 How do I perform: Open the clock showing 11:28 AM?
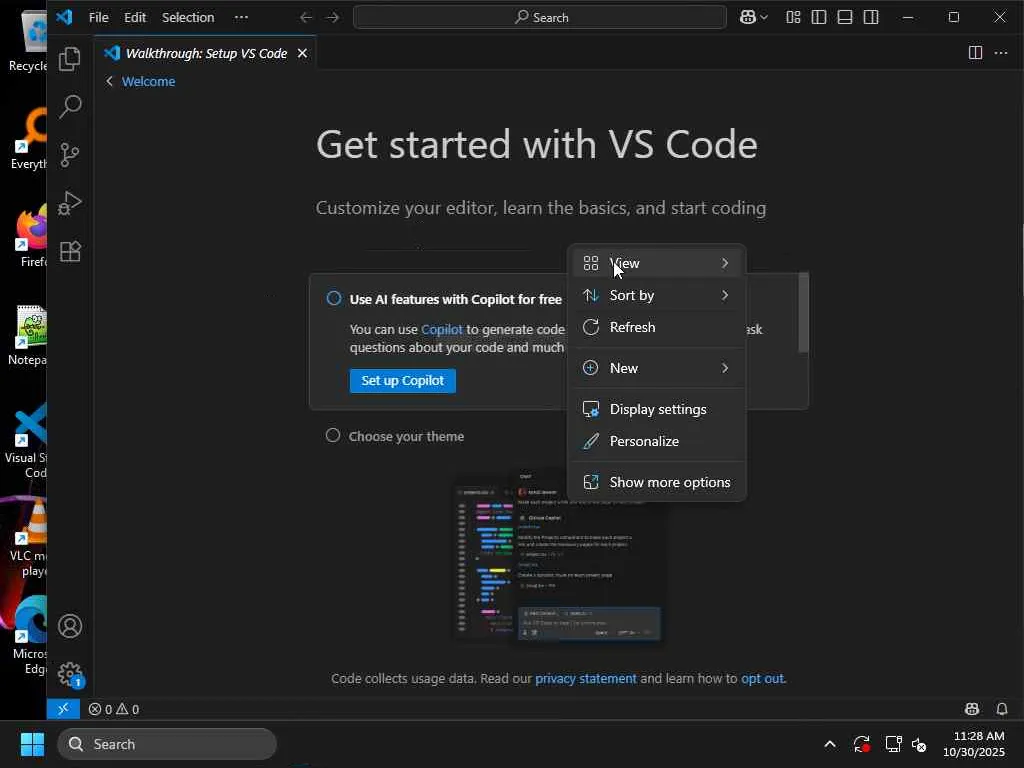tap(974, 744)
